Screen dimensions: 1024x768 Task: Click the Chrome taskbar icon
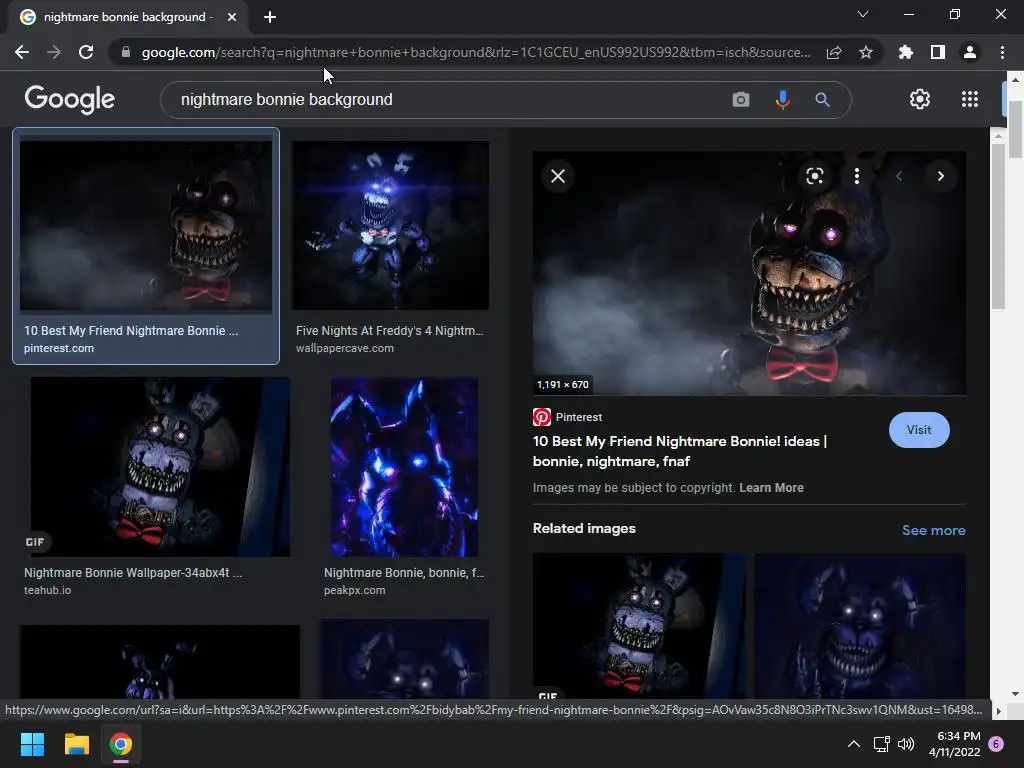(x=121, y=744)
